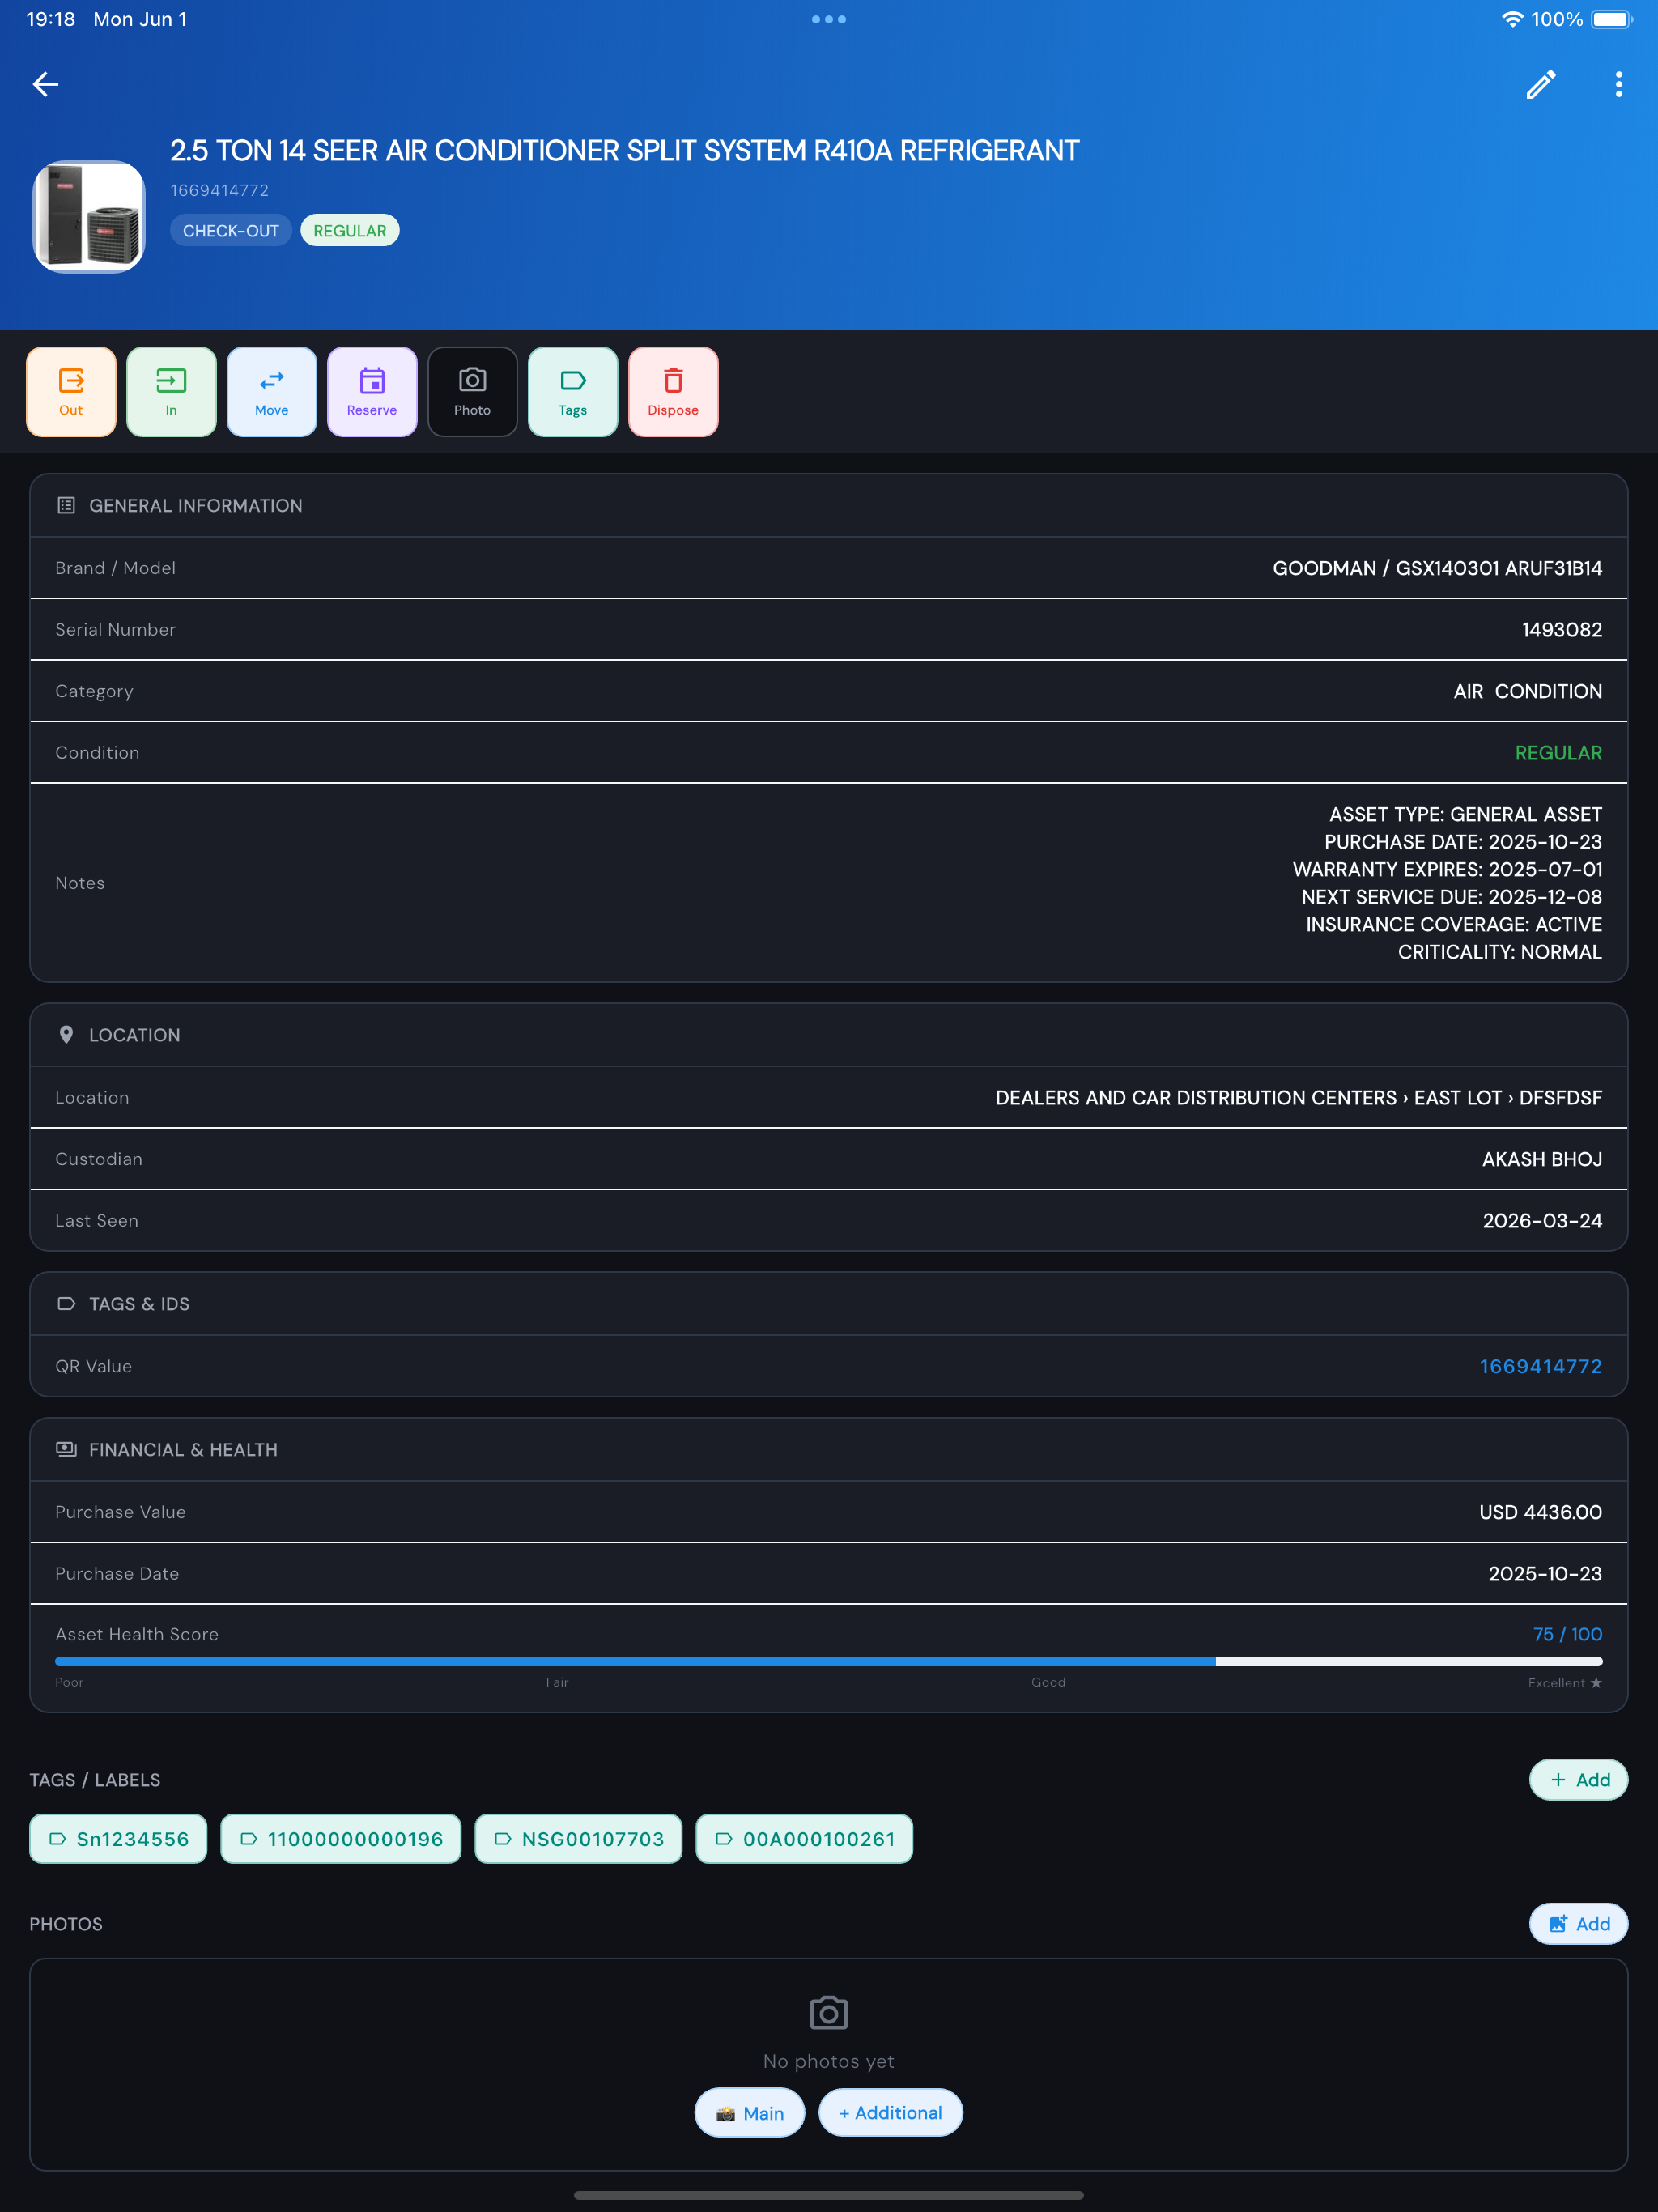The width and height of the screenshot is (1658, 2212).
Task: Tap the In check-in action
Action: pyautogui.click(x=171, y=392)
